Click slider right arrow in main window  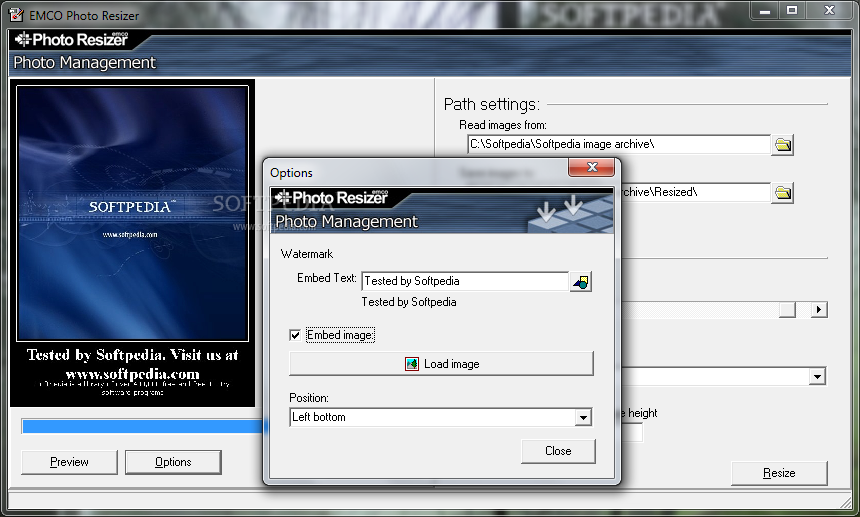[819, 310]
